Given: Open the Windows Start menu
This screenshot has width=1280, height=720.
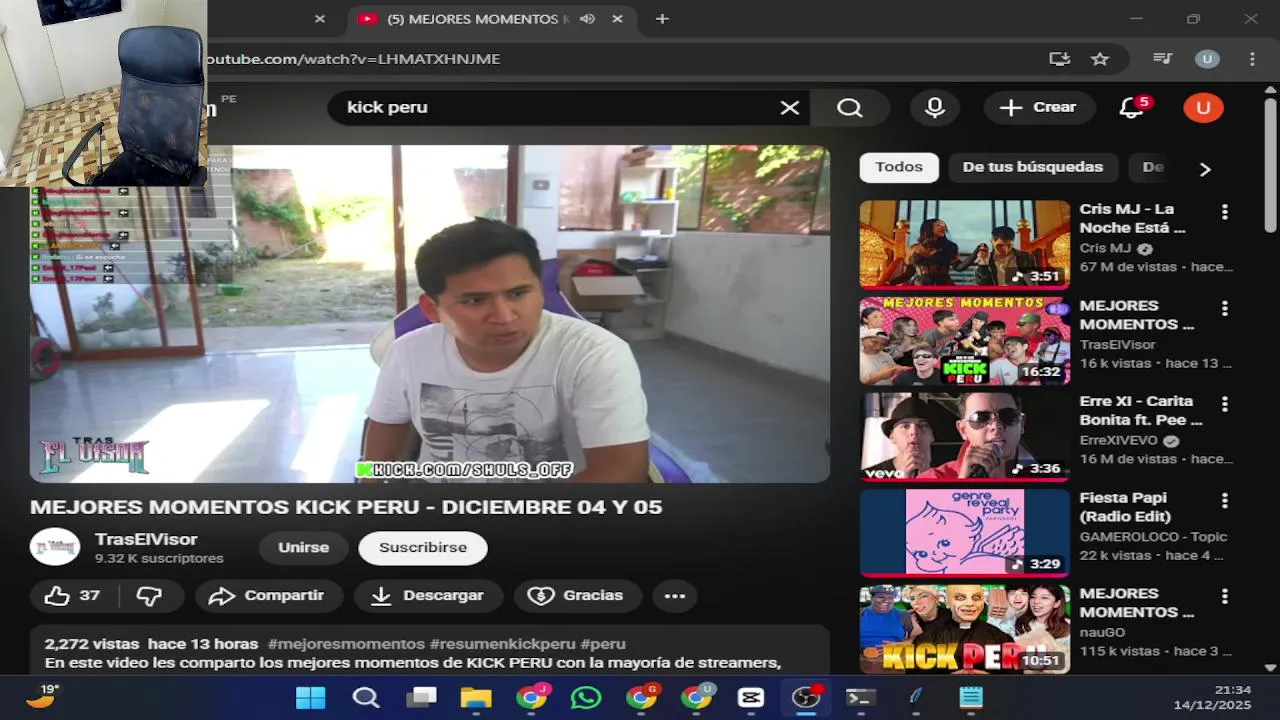Looking at the screenshot, I should tap(310, 697).
